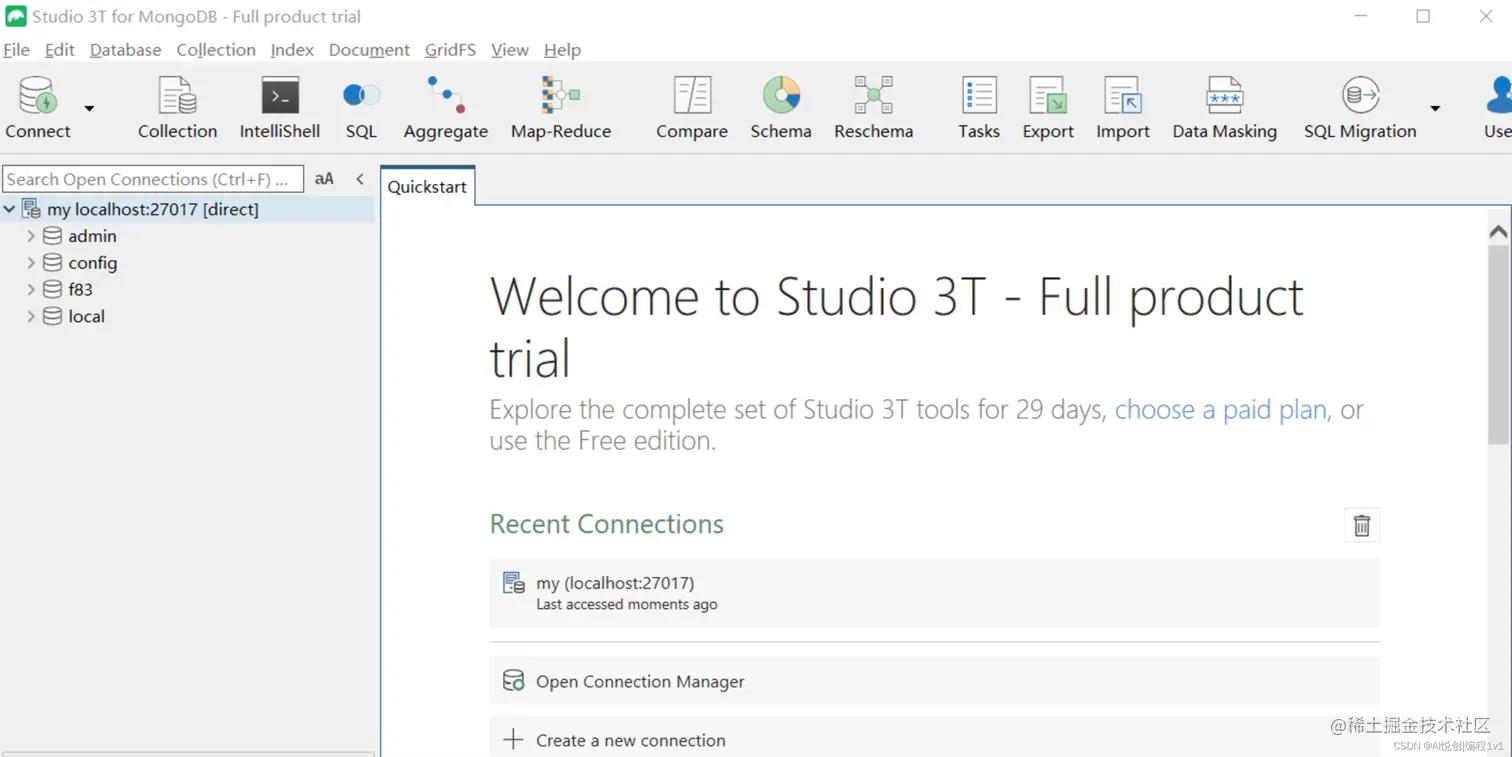Open the Help menu
The height and width of the screenshot is (757, 1512).
(562, 49)
